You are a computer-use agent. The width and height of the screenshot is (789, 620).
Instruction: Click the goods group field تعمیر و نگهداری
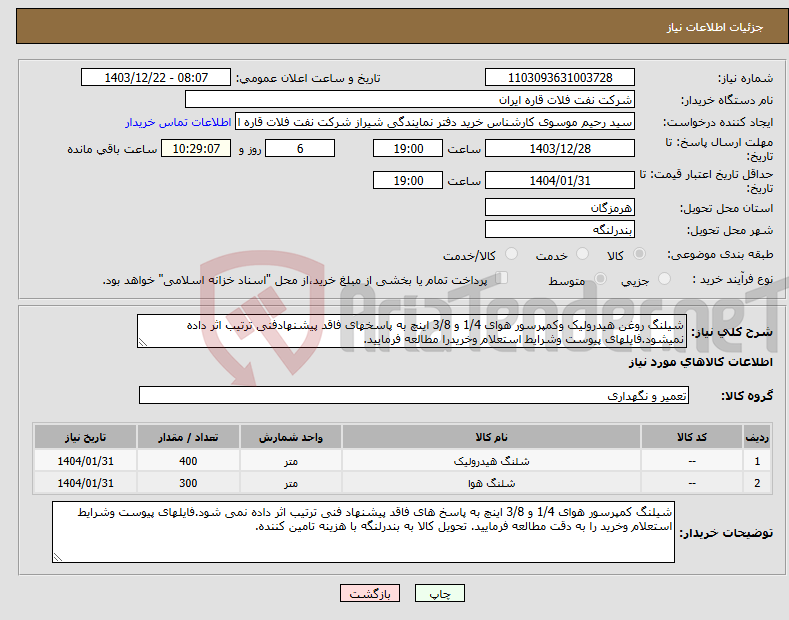pos(414,396)
